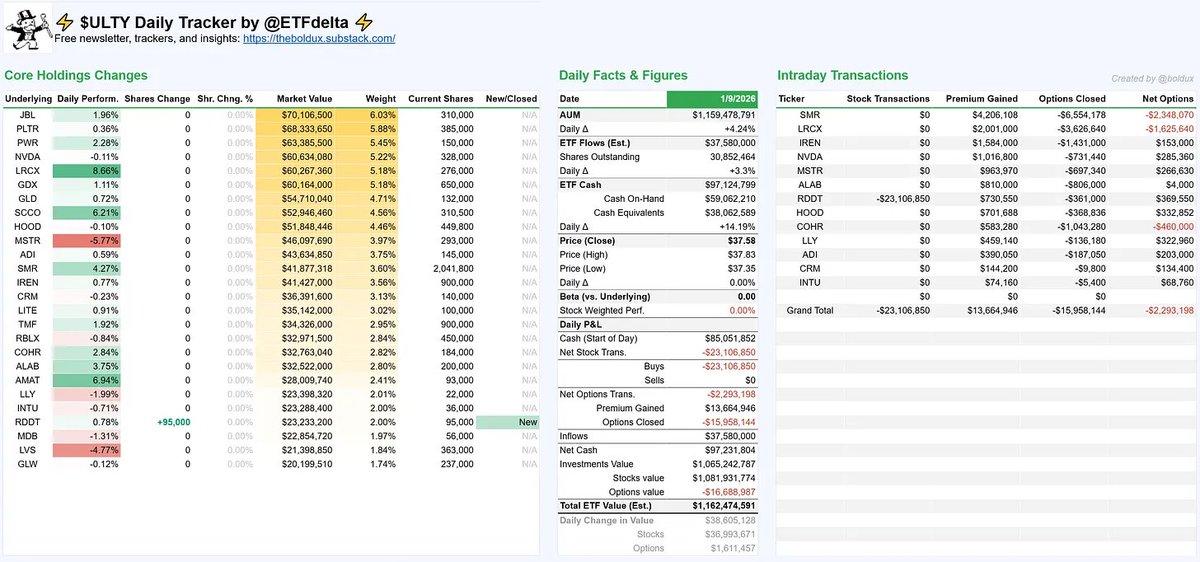Screen dimensions: 1200x562
Task: Click the Premium Gained column header
Action: (981, 99)
